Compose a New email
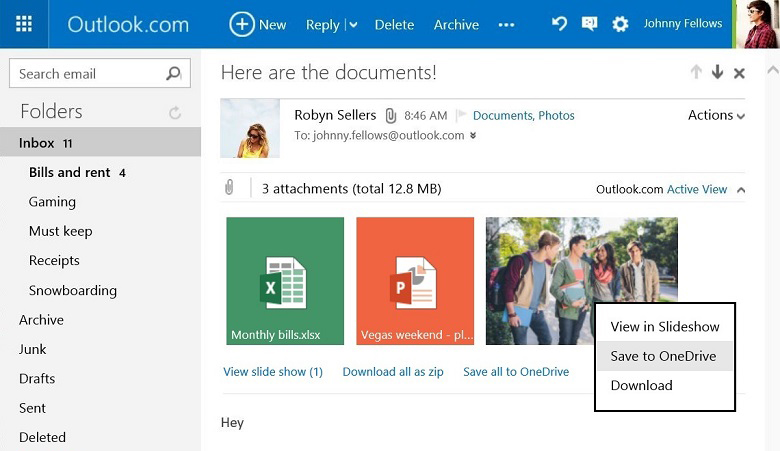Viewport: 780px width, 451px height. 258,24
